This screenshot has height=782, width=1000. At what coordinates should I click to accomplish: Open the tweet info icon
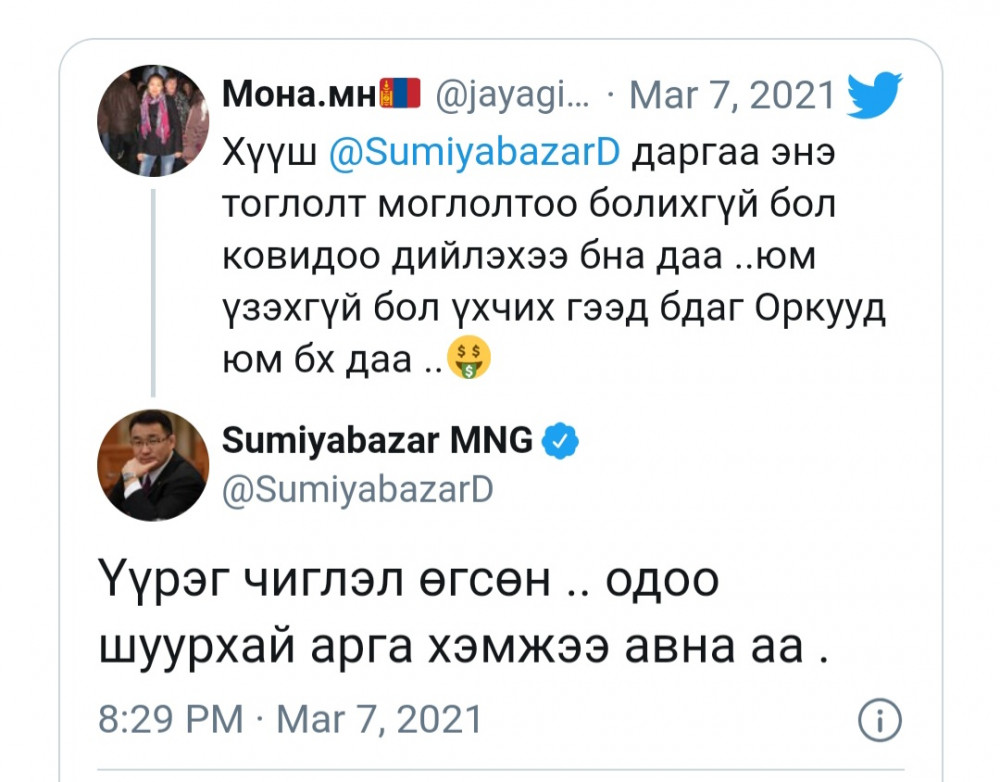point(880,720)
